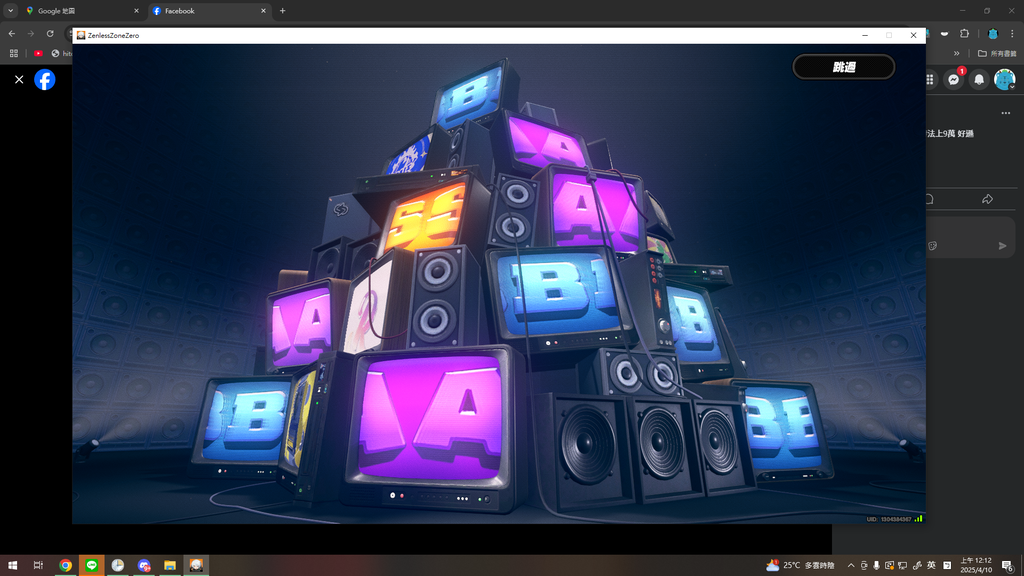Skip the cutscene with the 跳過 button
Screen dimensions: 1024x576
coord(844,67)
